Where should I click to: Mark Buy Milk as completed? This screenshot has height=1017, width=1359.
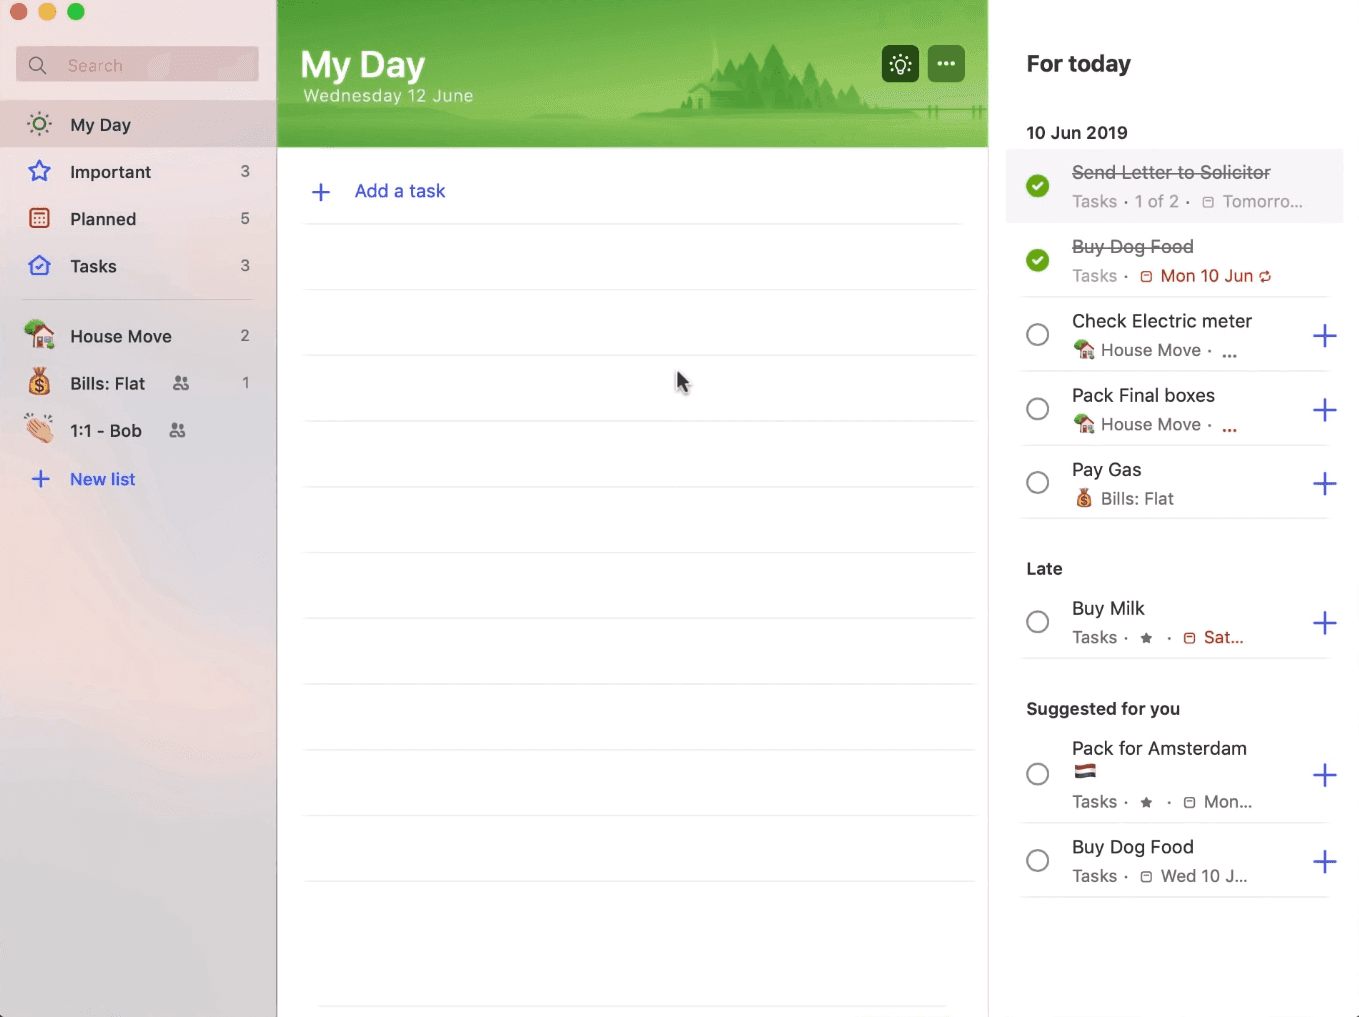point(1038,622)
